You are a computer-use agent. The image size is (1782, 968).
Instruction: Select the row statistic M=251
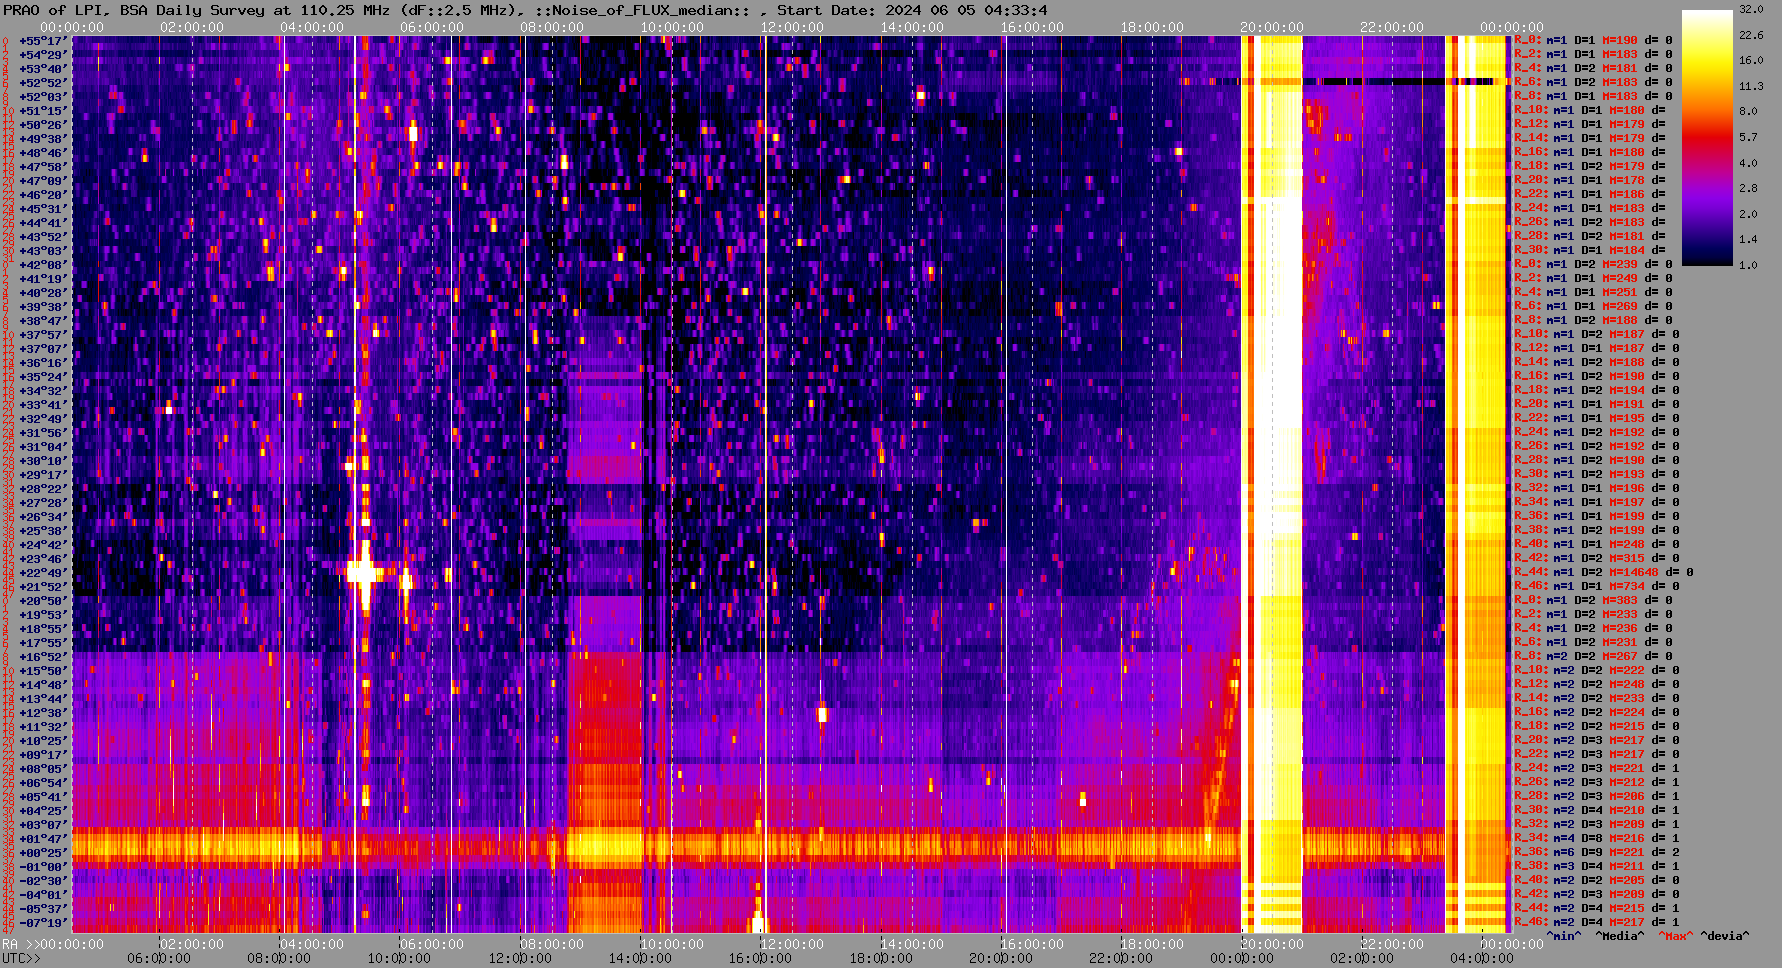[x=1619, y=293]
